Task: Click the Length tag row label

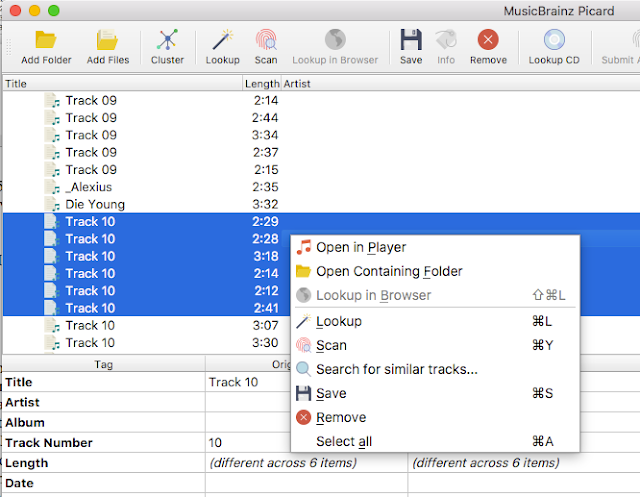Action: pyautogui.click(x=27, y=463)
